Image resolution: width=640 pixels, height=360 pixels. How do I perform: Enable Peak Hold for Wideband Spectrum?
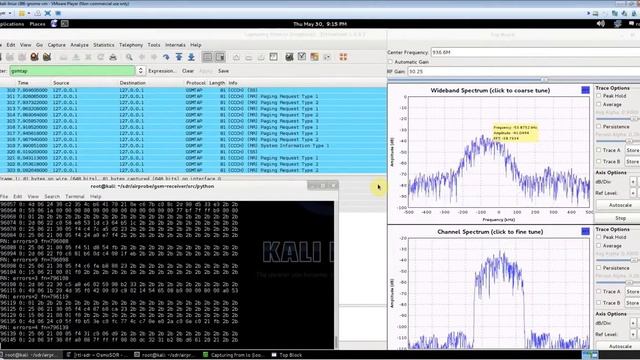599,96
